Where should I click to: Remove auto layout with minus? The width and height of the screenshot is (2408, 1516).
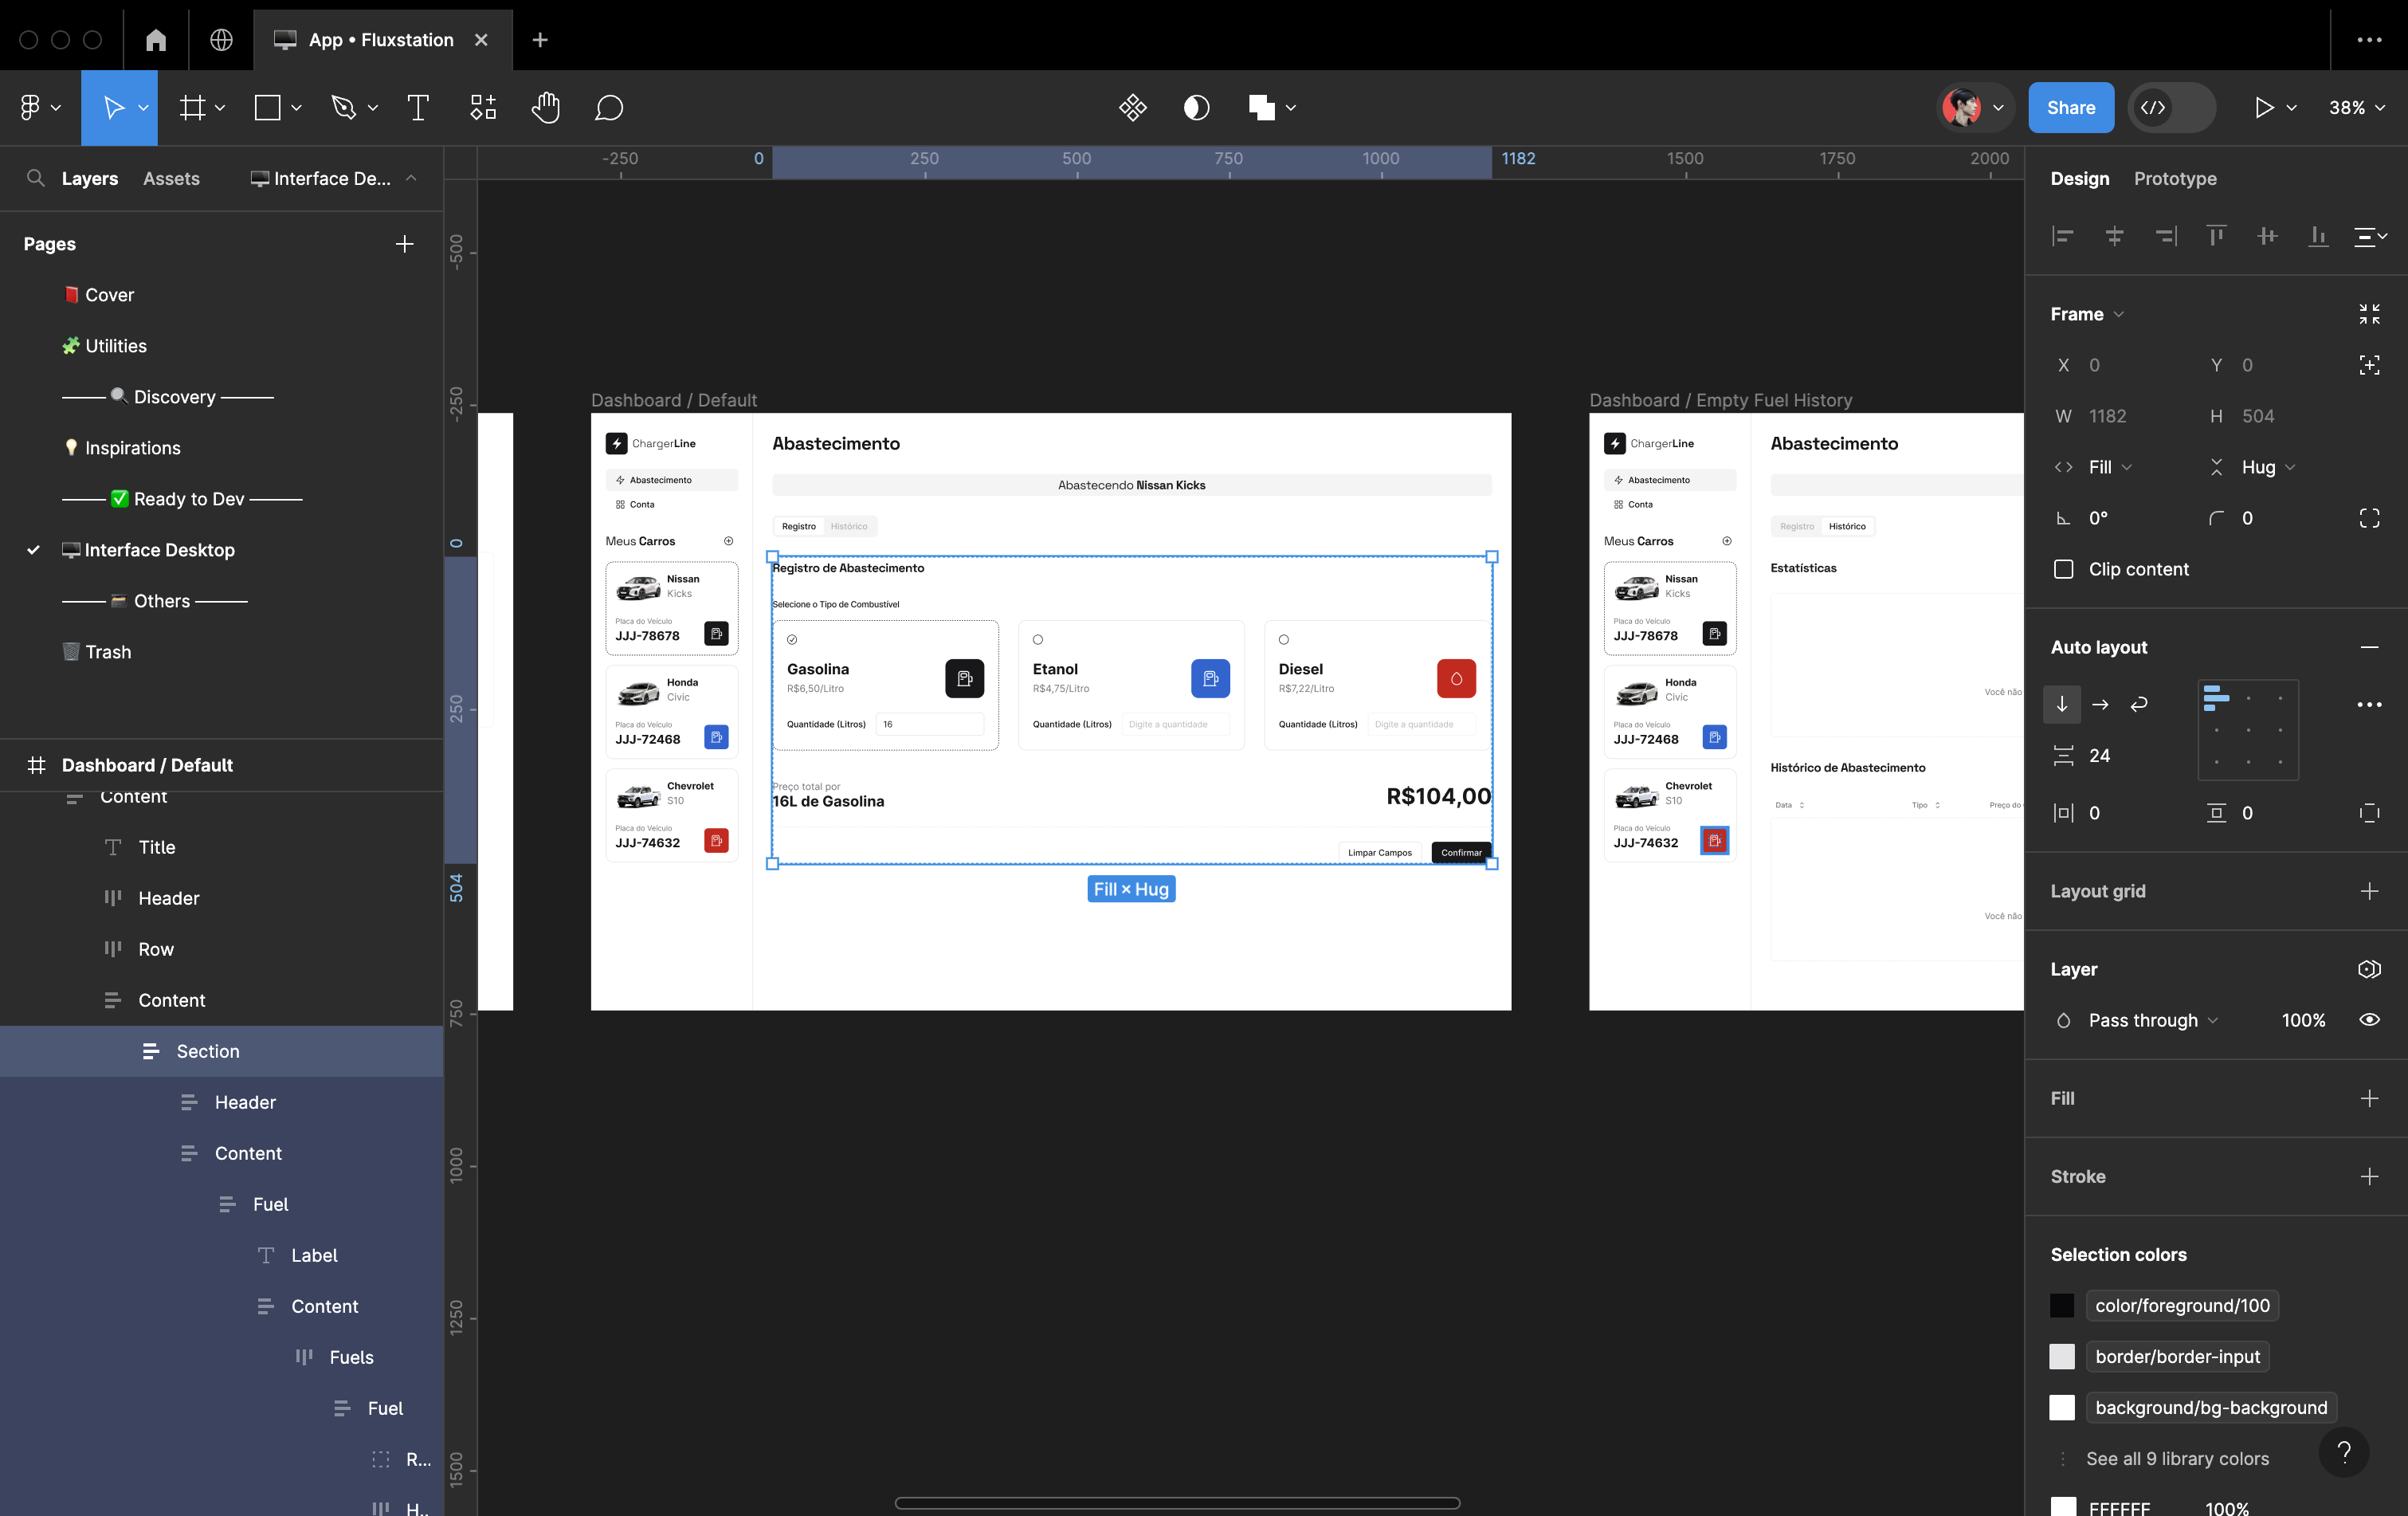coord(2369,647)
